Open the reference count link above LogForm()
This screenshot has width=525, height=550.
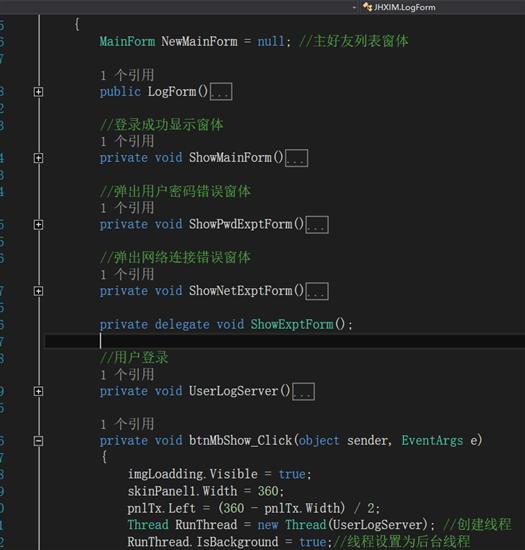[127, 75]
